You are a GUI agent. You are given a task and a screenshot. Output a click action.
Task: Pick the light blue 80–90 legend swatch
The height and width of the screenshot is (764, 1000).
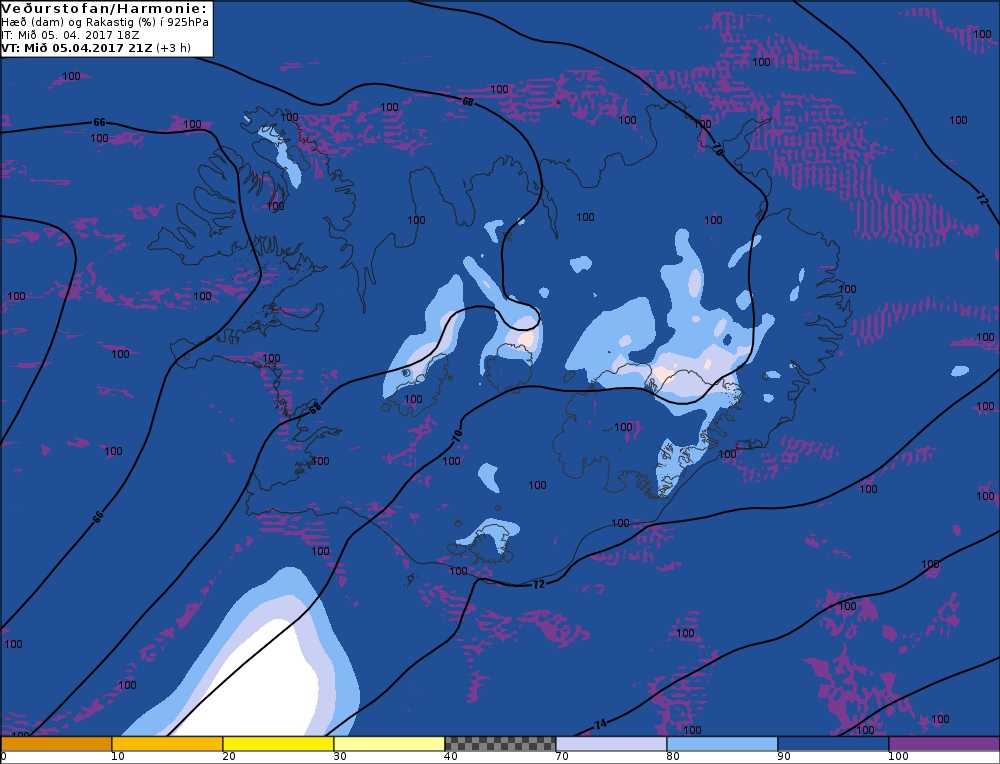(722, 744)
